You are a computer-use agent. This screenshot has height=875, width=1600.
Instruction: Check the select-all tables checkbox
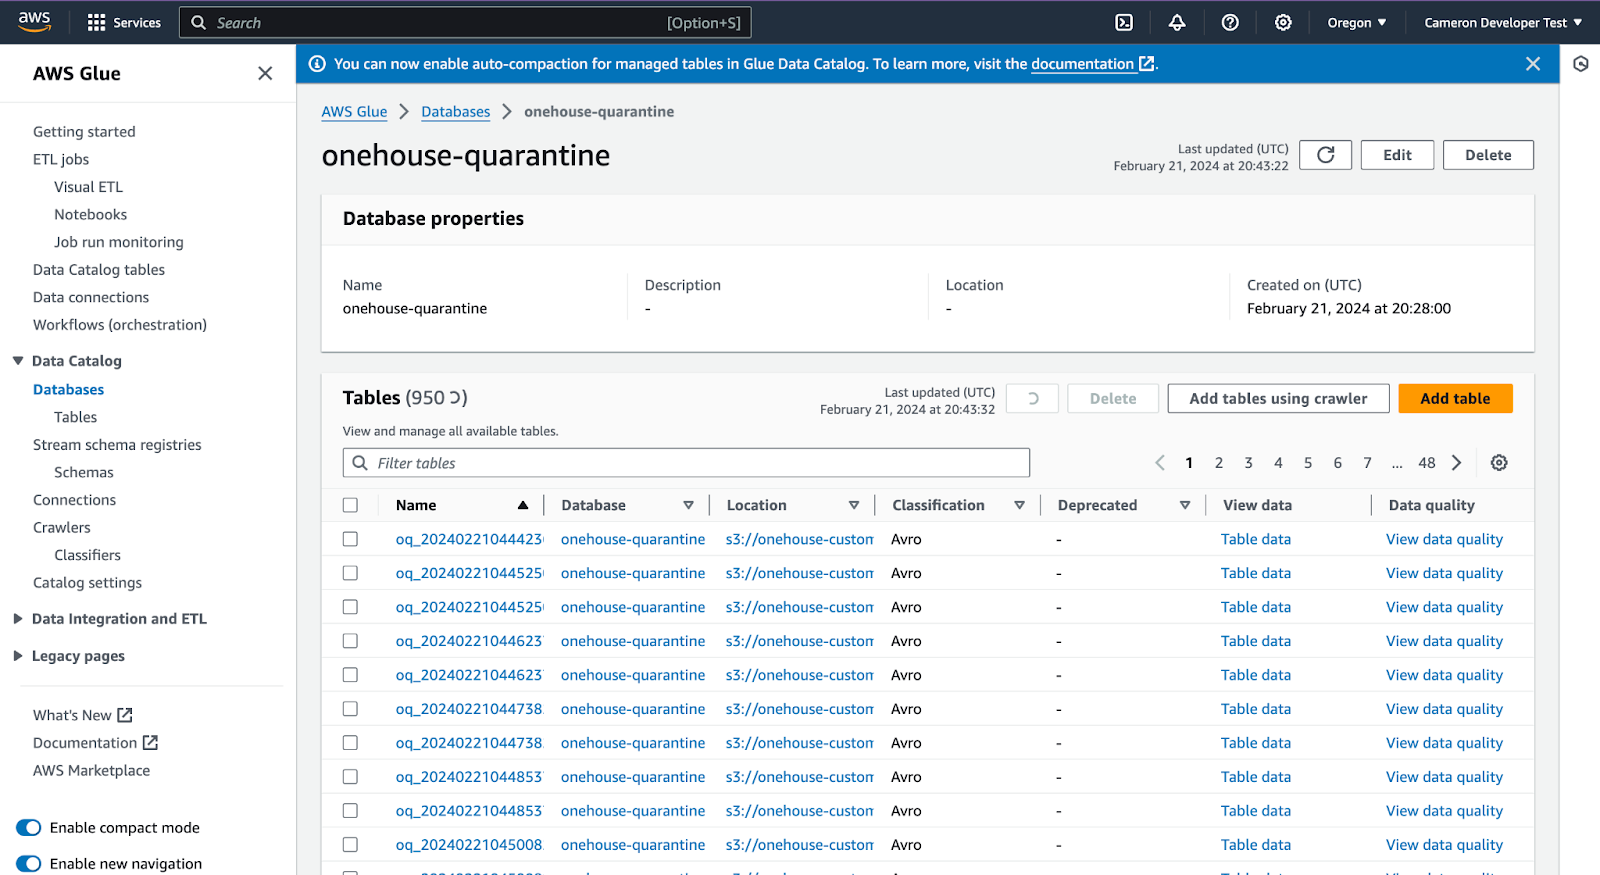pyautogui.click(x=350, y=505)
